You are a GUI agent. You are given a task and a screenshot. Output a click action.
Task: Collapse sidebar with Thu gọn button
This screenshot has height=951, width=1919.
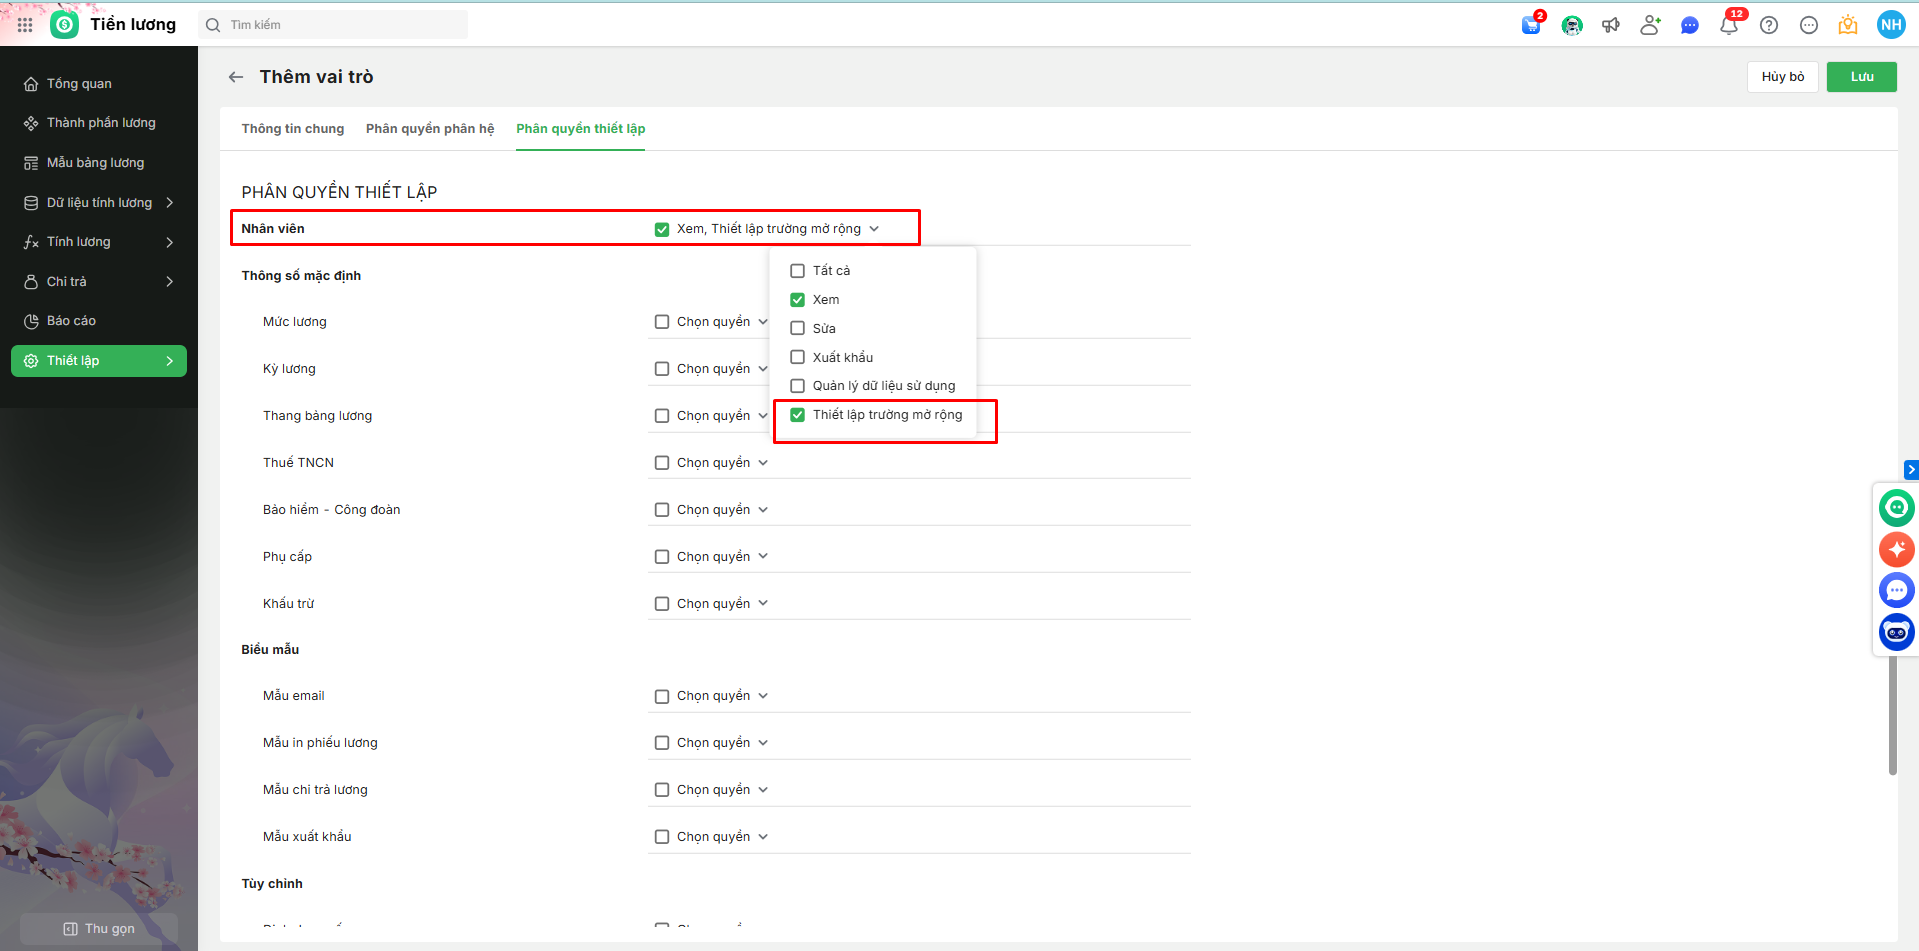pos(99,929)
